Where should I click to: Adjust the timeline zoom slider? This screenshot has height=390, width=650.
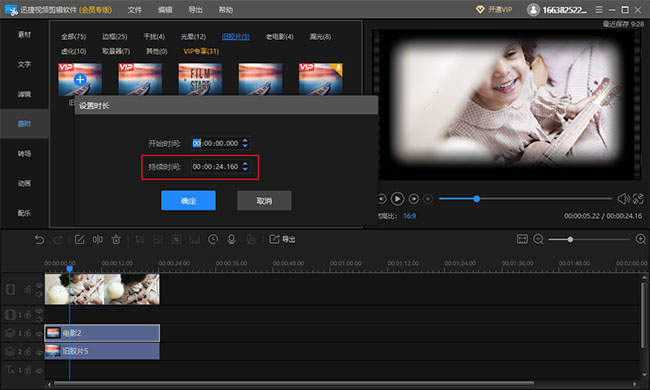pyautogui.click(x=589, y=240)
